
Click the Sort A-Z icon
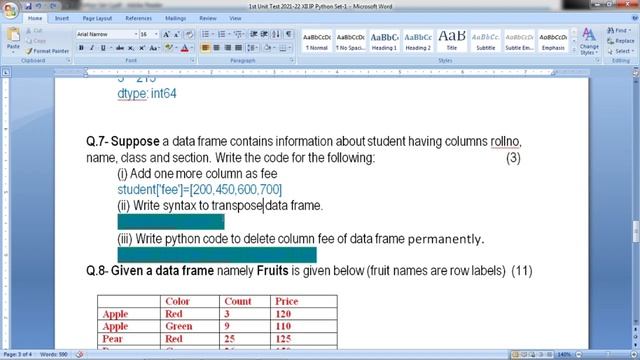(x=276, y=34)
